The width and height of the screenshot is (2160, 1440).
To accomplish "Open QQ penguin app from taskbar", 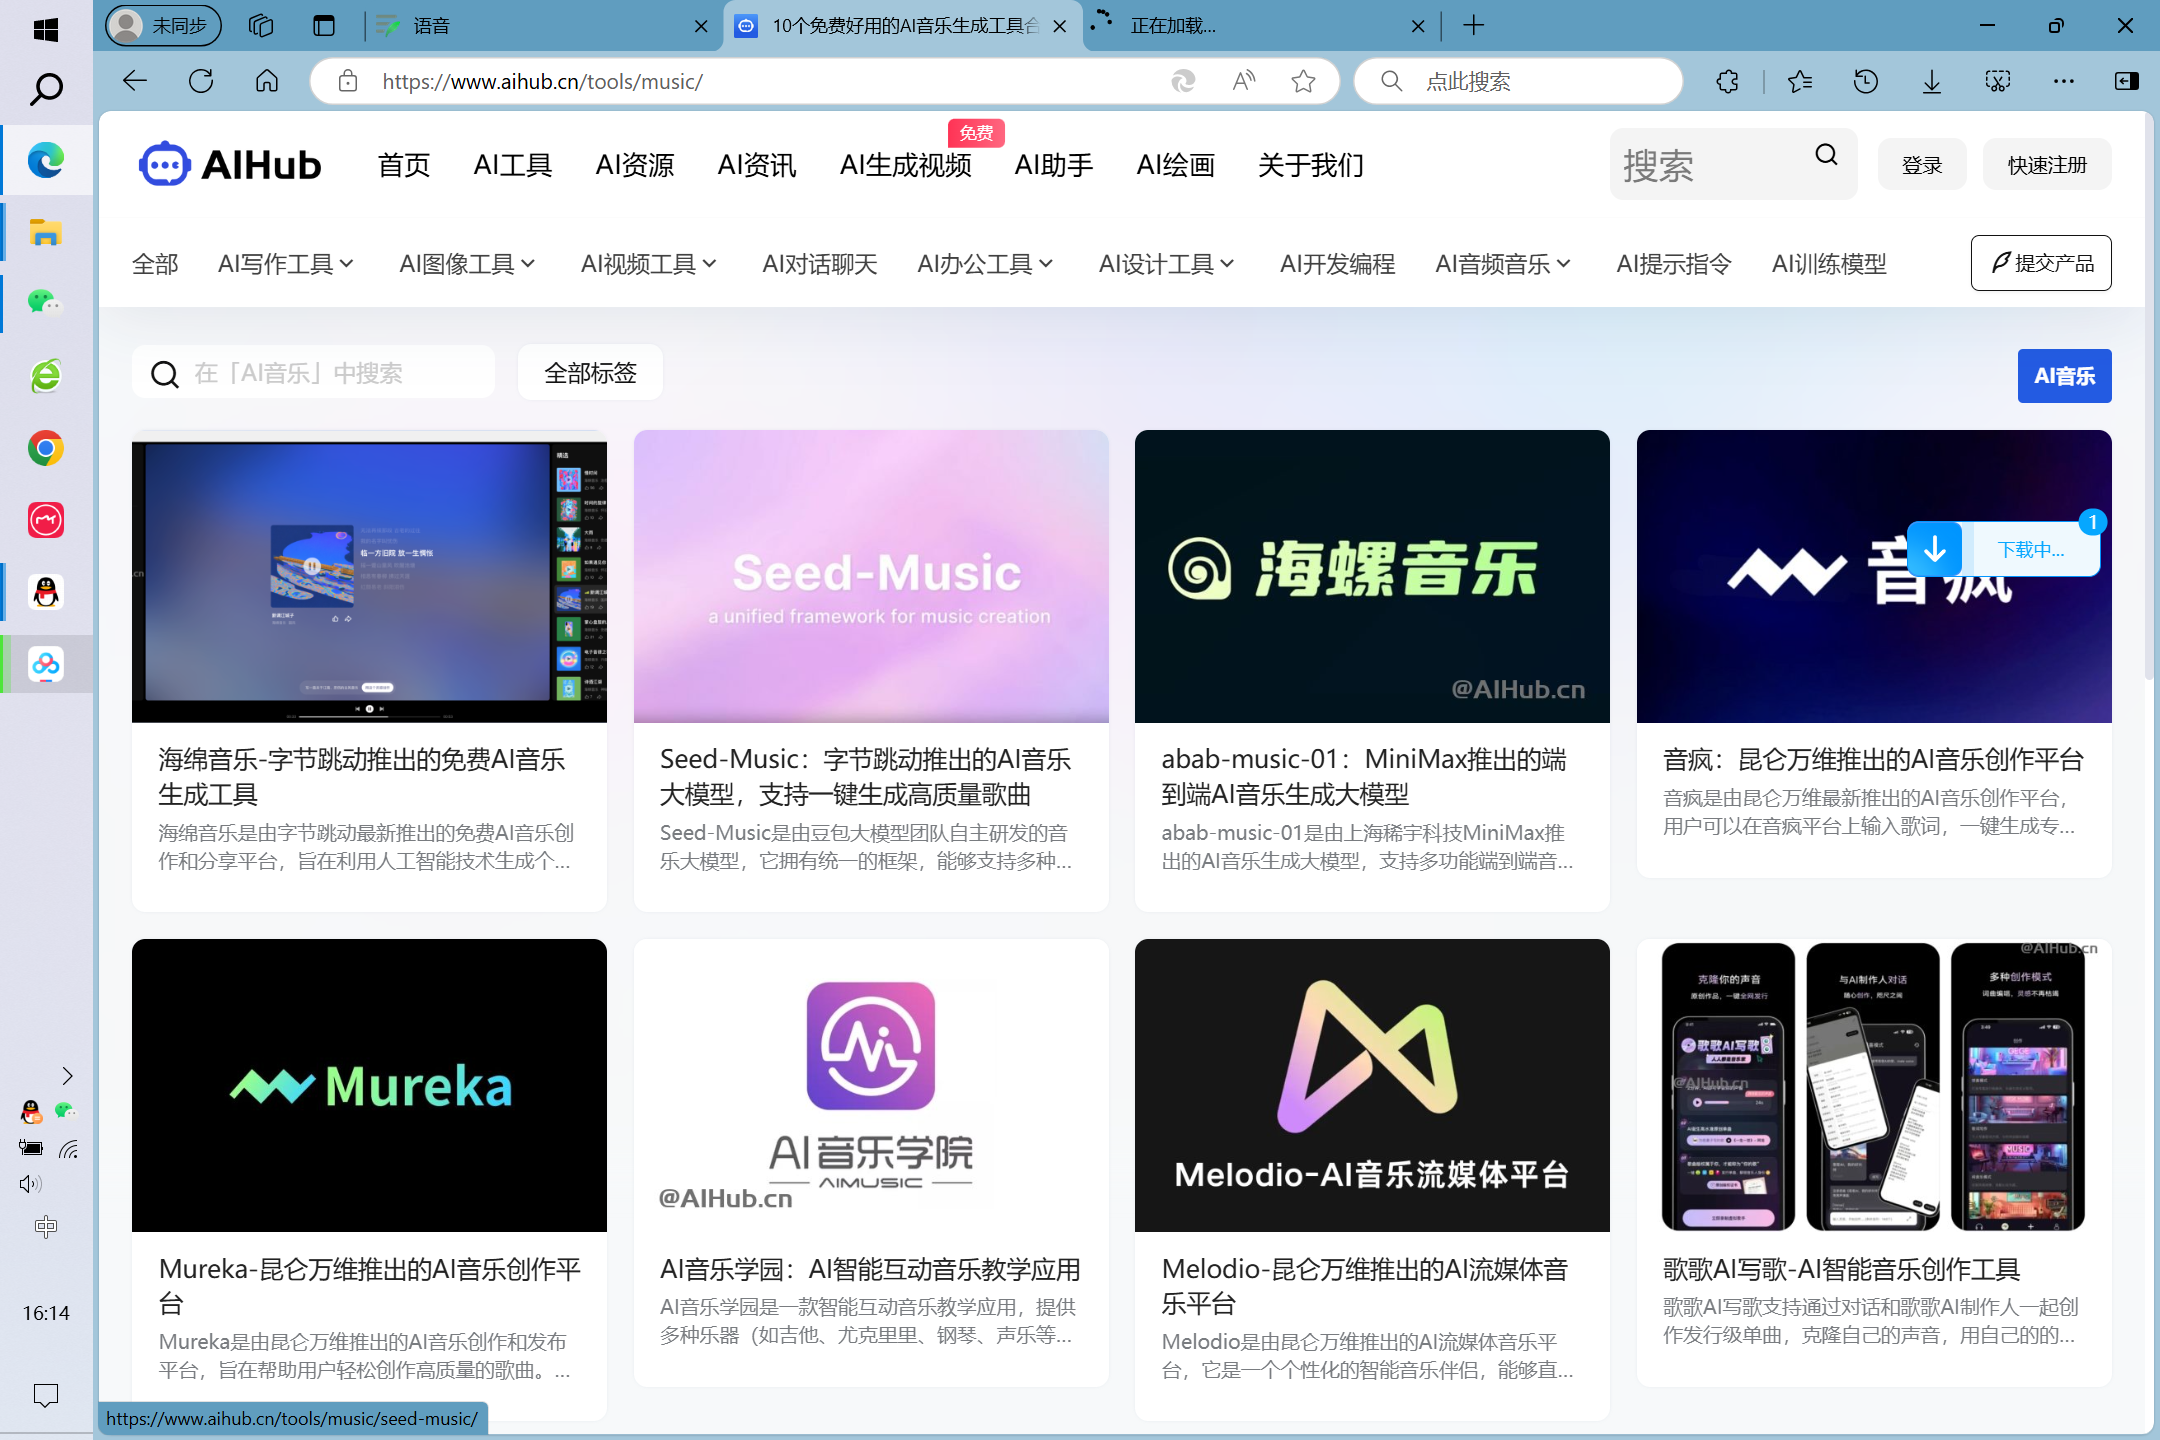I will point(46,593).
